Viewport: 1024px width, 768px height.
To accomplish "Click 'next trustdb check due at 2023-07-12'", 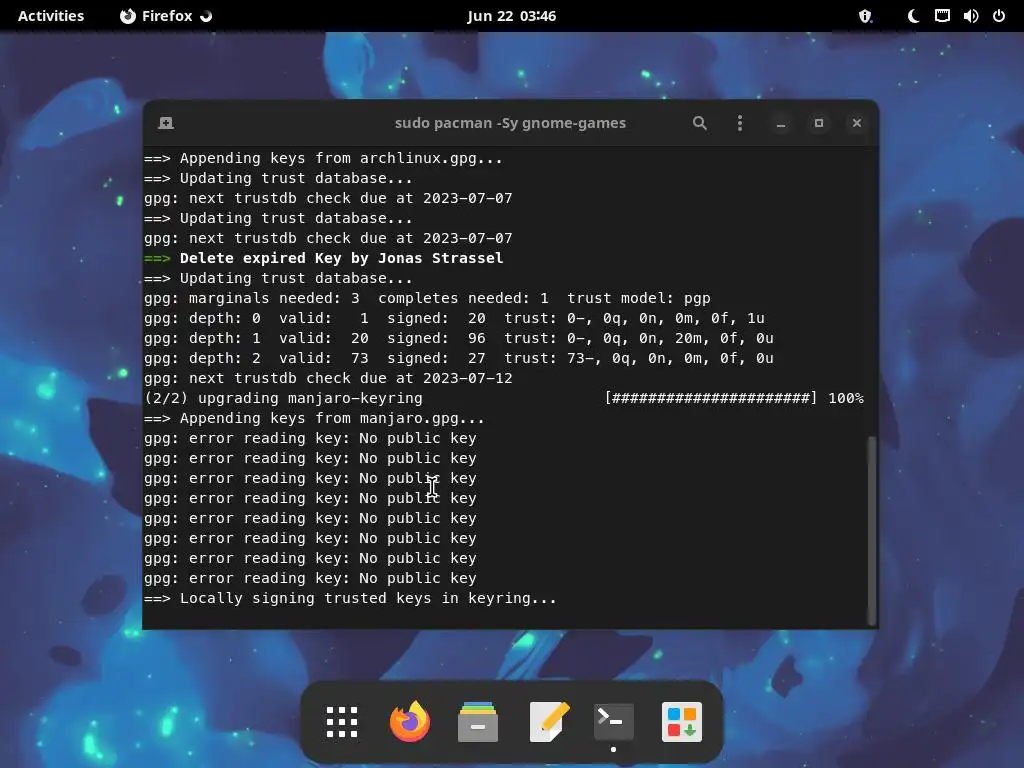I will pyautogui.click(x=328, y=378).
